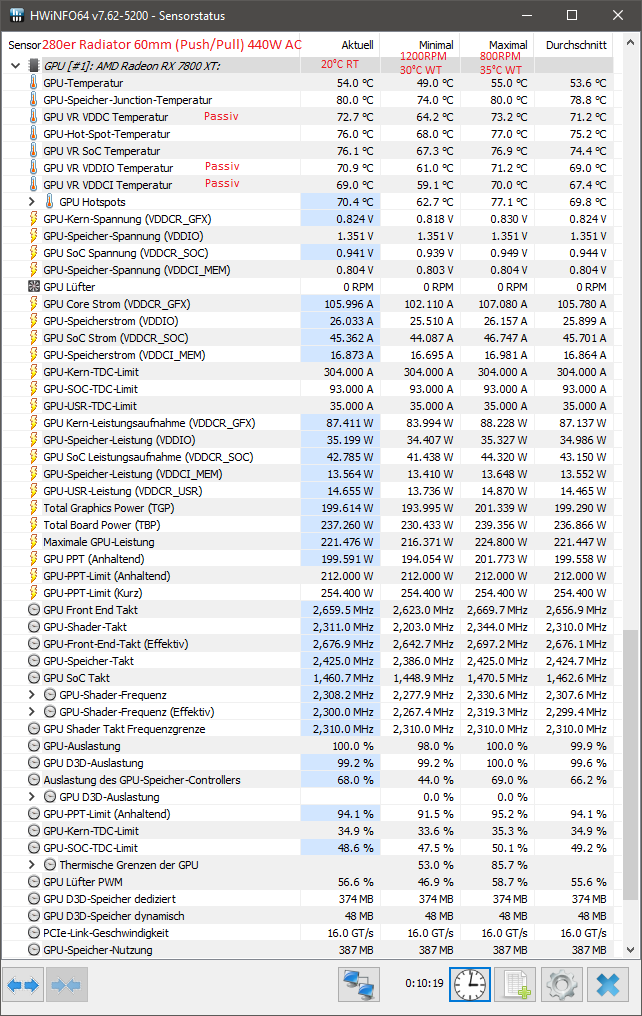Click scrollbar up arrow
The image size is (642, 1016).
630,43
